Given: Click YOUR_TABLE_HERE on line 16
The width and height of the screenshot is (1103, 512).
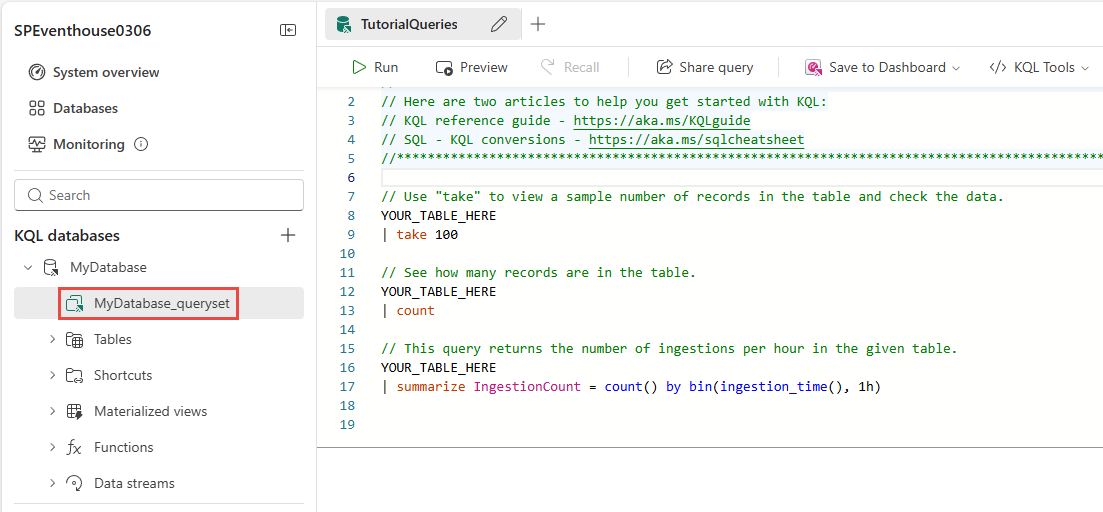Looking at the screenshot, I should [x=438, y=367].
